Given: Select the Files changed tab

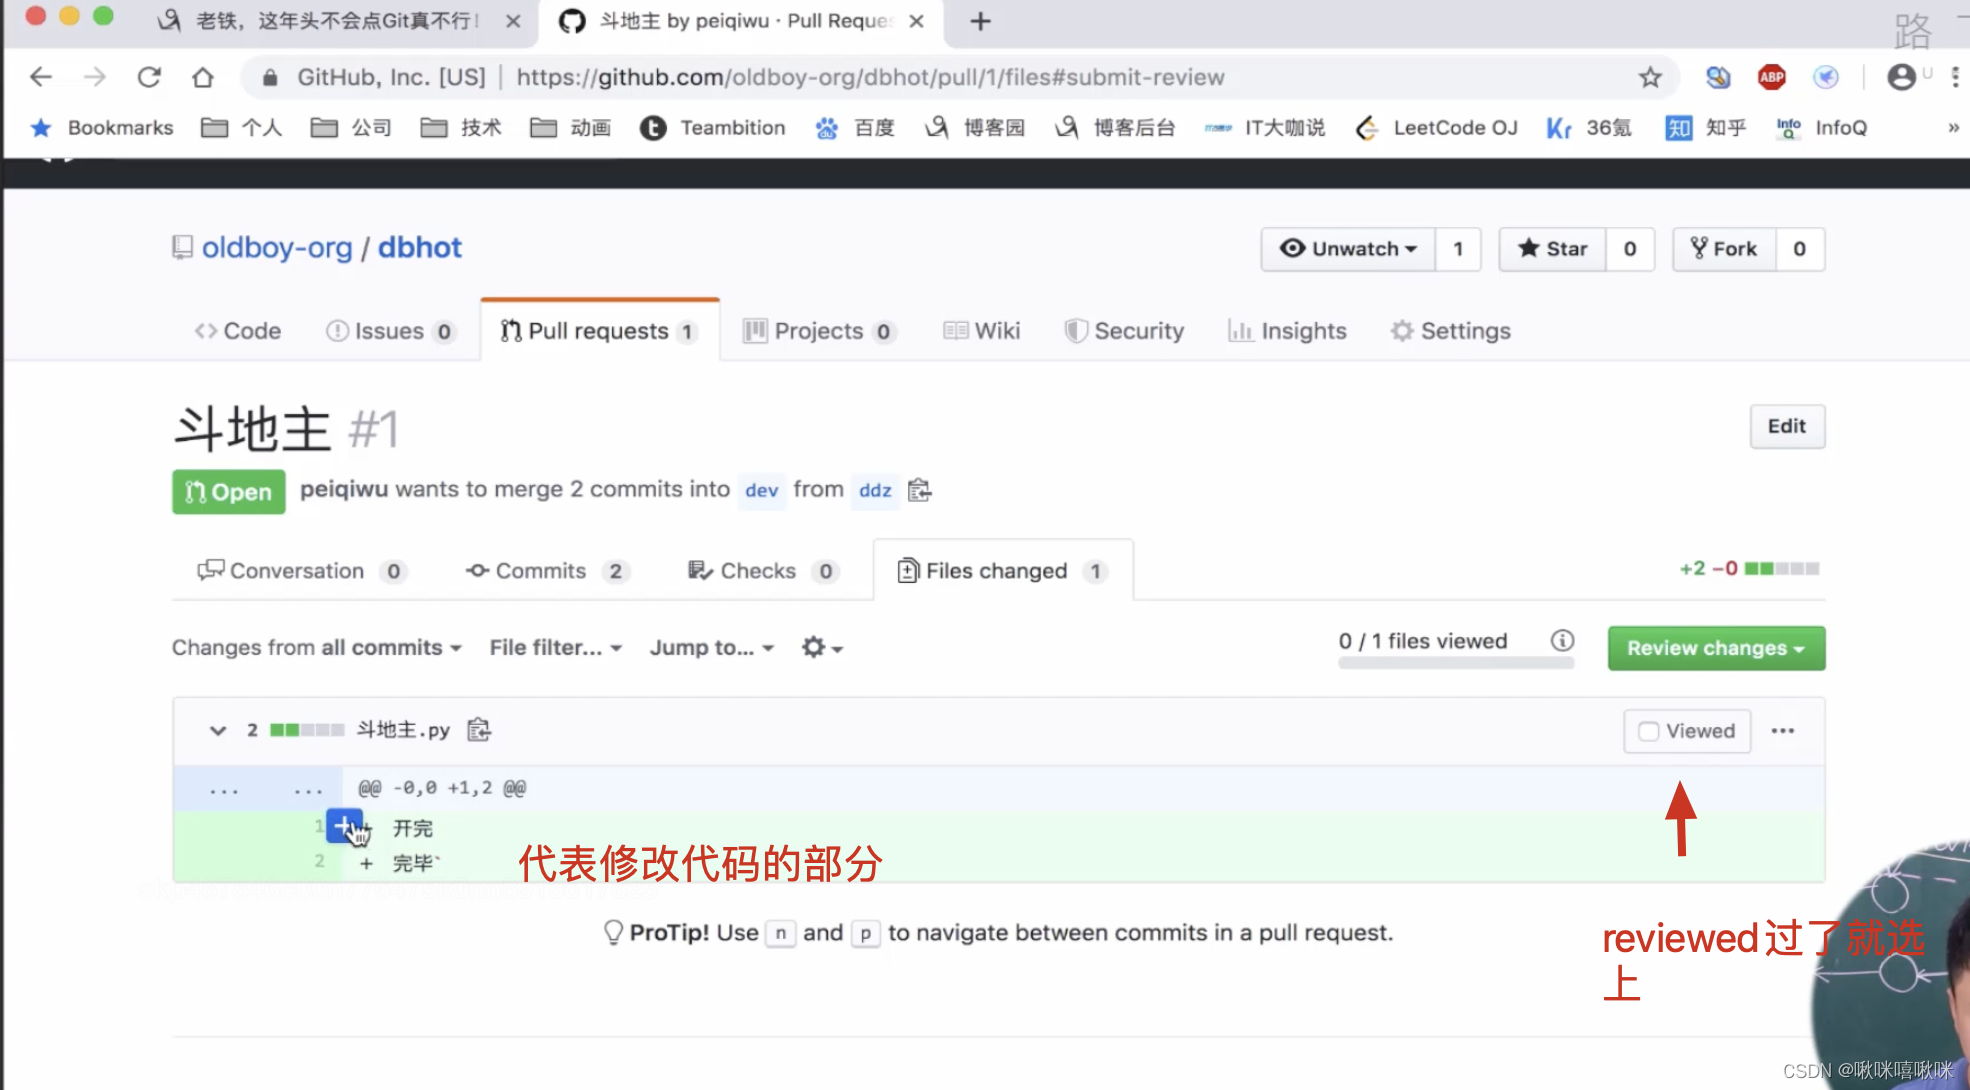Looking at the screenshot, I should tap(1003, 571).
